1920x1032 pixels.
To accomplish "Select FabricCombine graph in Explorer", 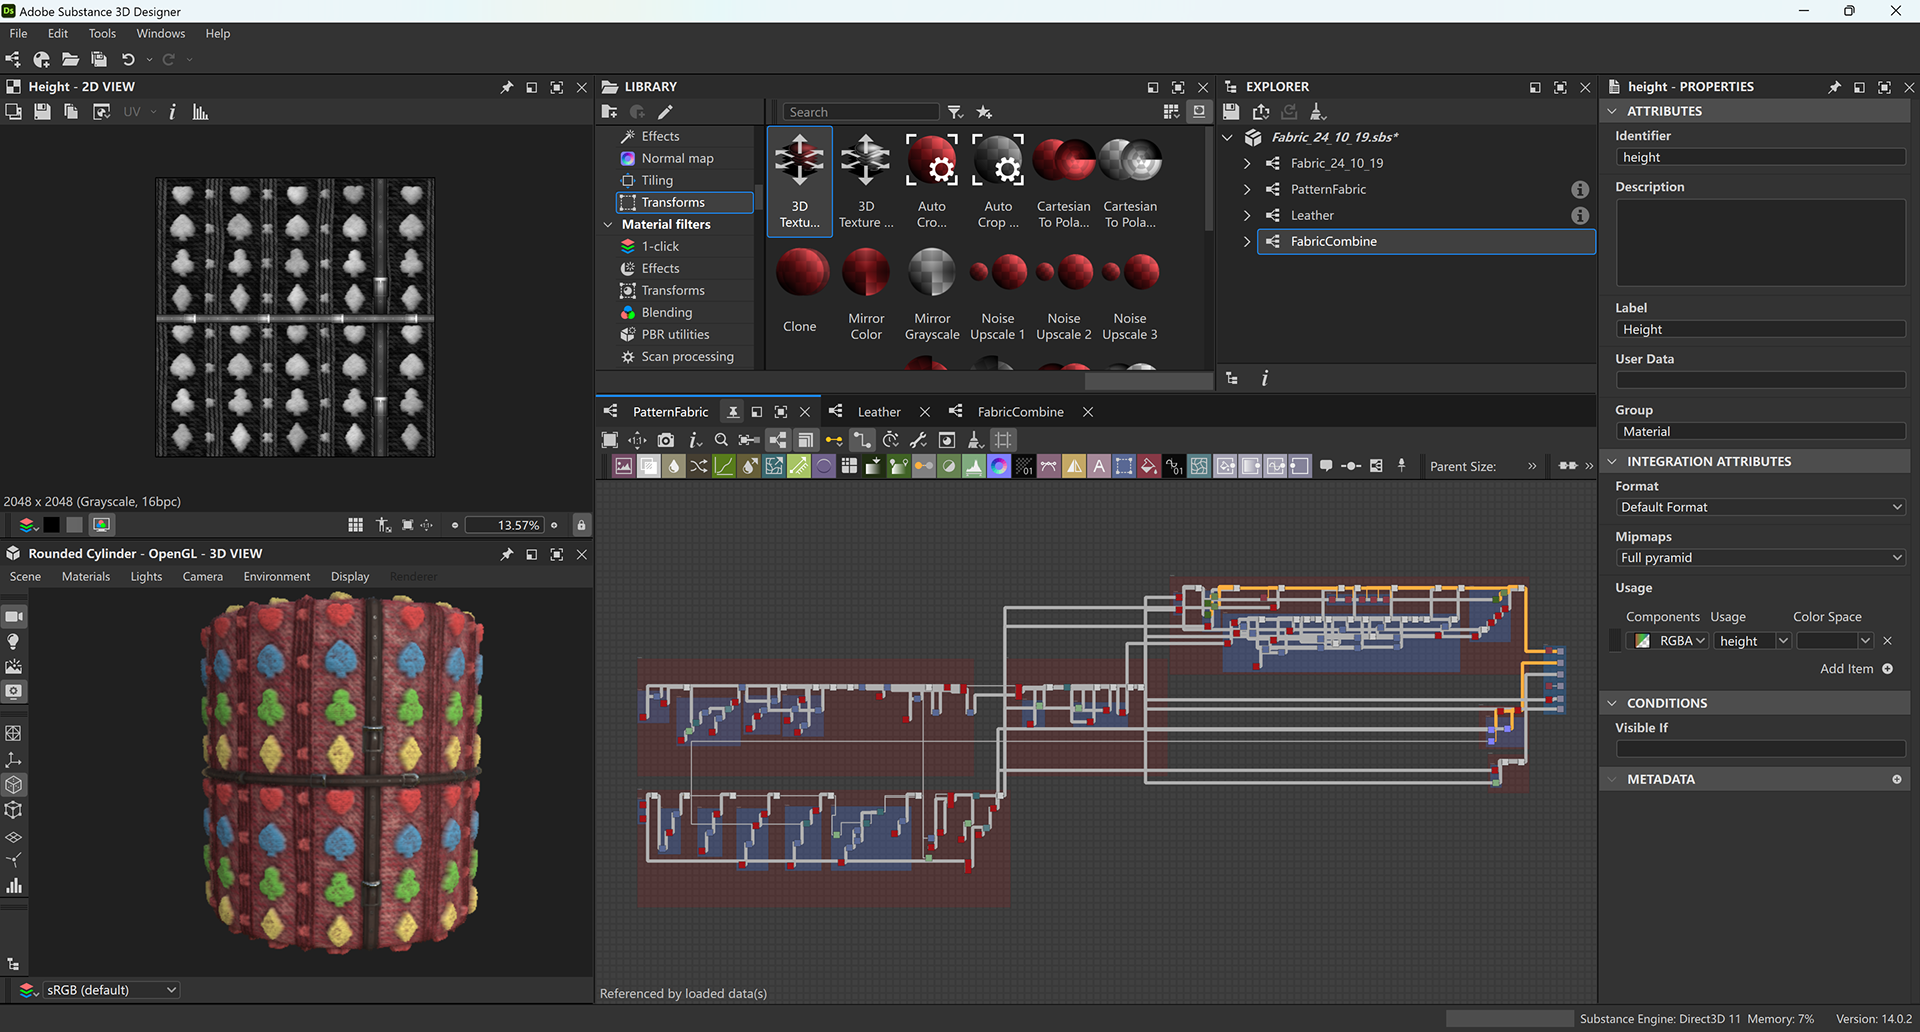I will [x=1426, y=241].
